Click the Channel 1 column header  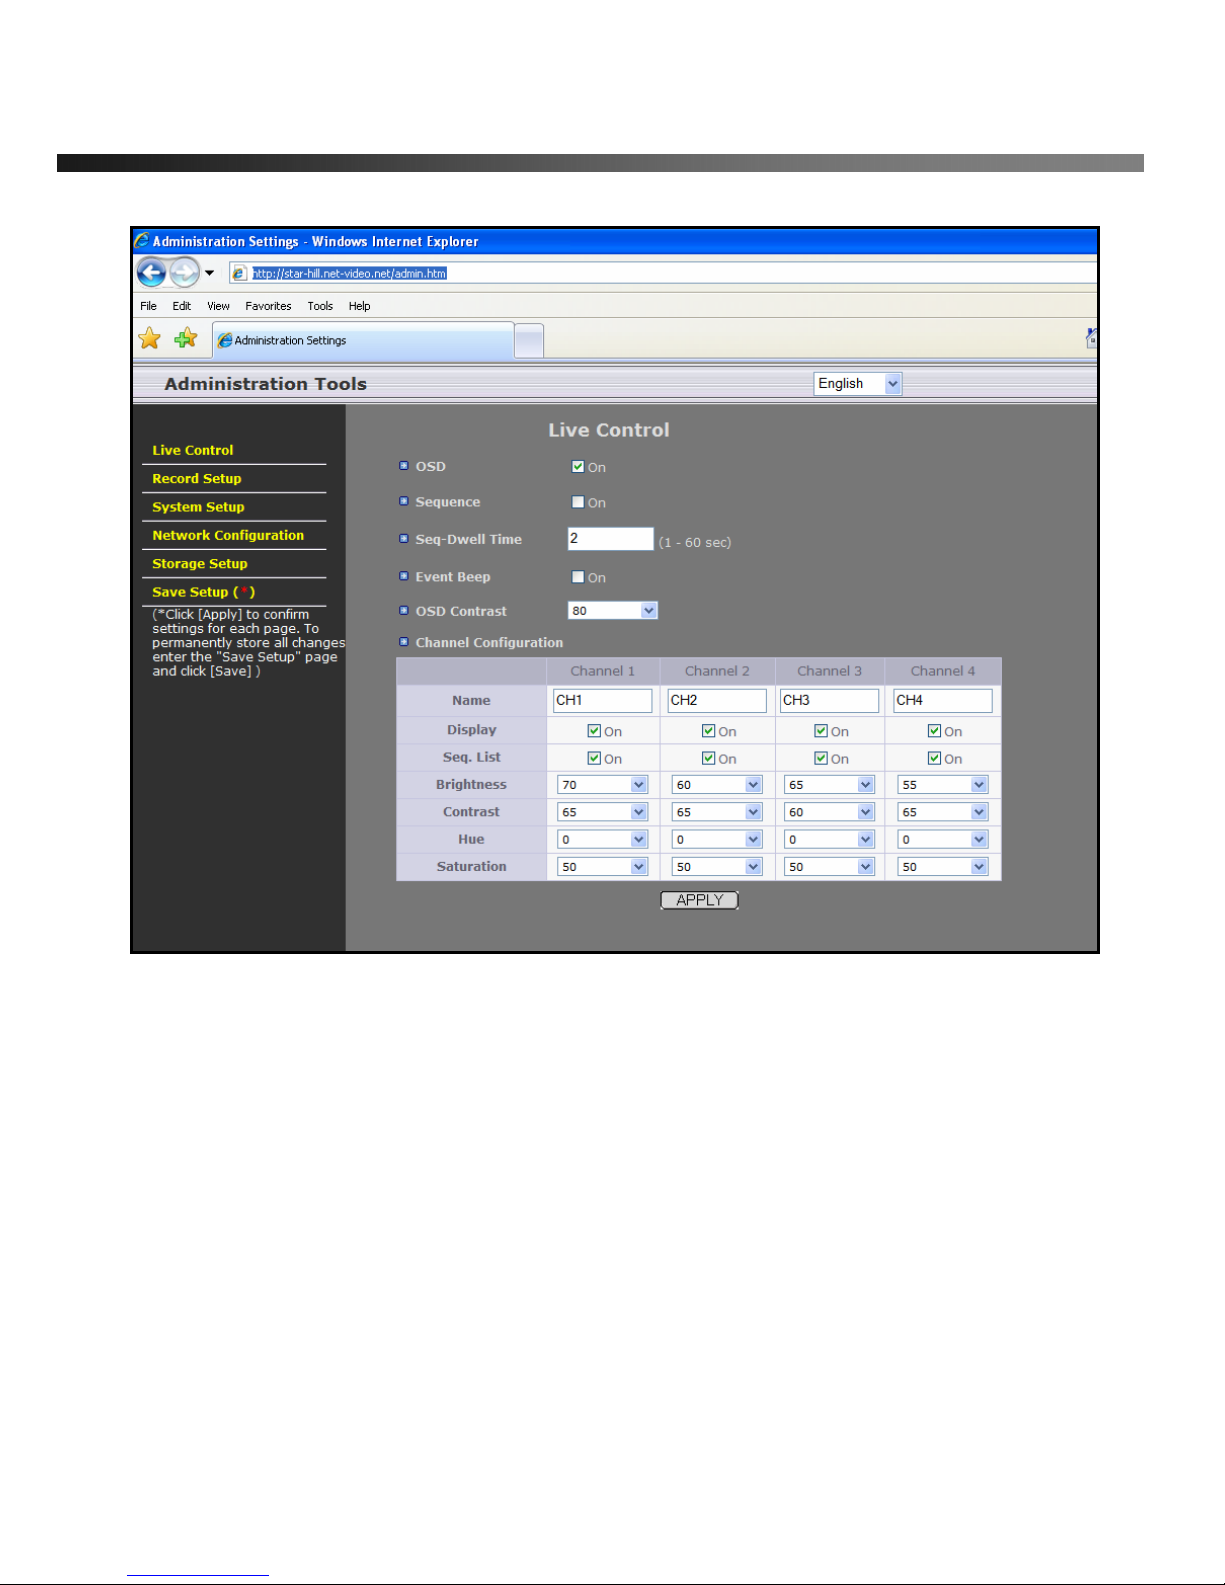[x=603, y=671]
